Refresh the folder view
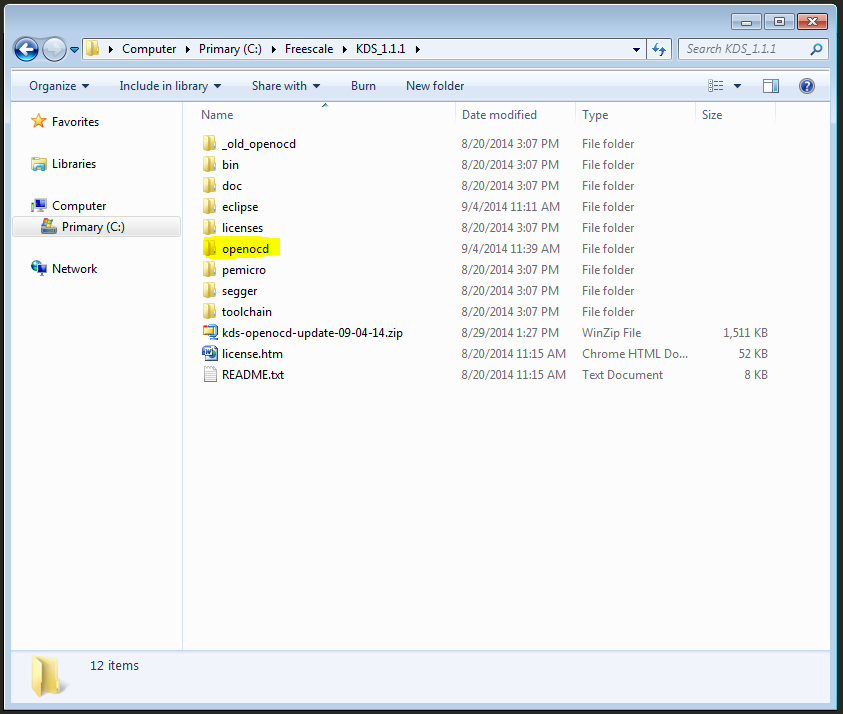The width and height of the screenshot is (843, 714). [x=659, y=49]
